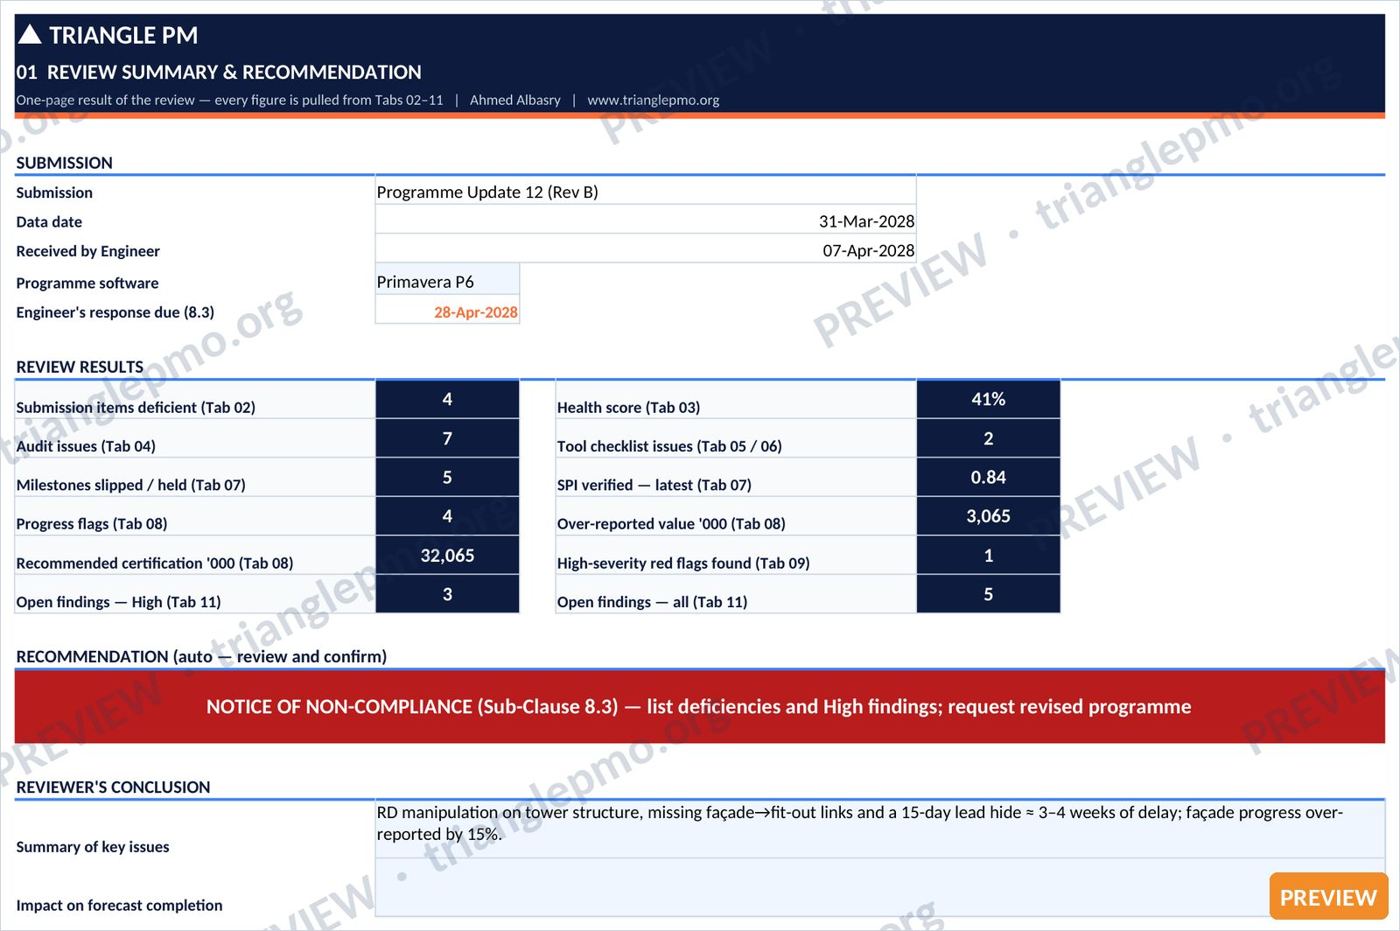Screen dimensions: 1400x931
Task: Select the Submission cell 'Programme Update 12 (Rev B)'
Action: point(645,192)
